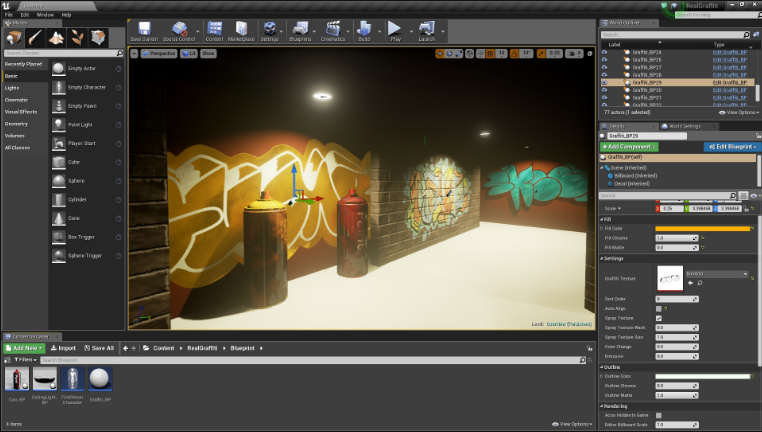
Task: Collapse the Rendering section
Action: pos(602,406)
